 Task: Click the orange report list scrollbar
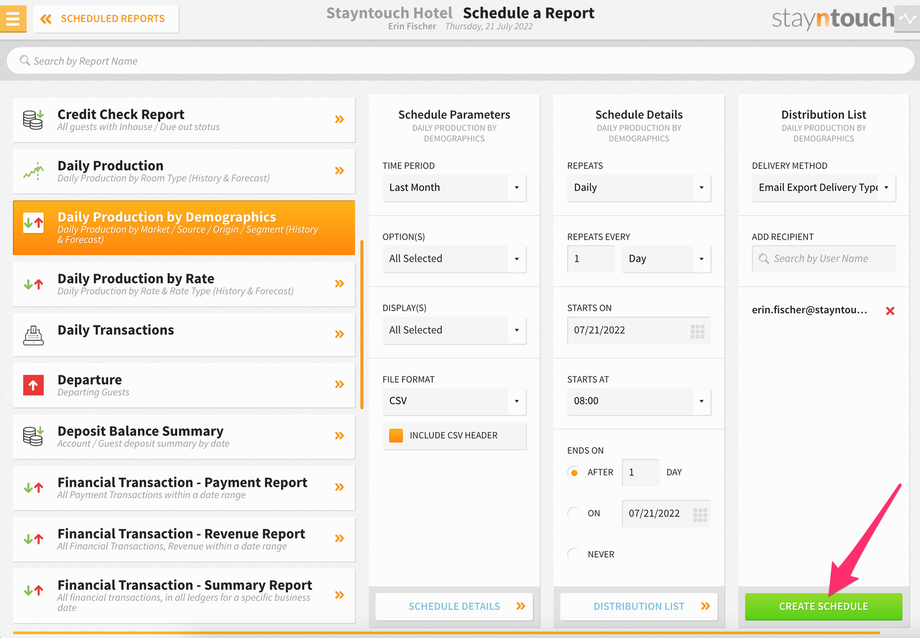tap(361, 324)
